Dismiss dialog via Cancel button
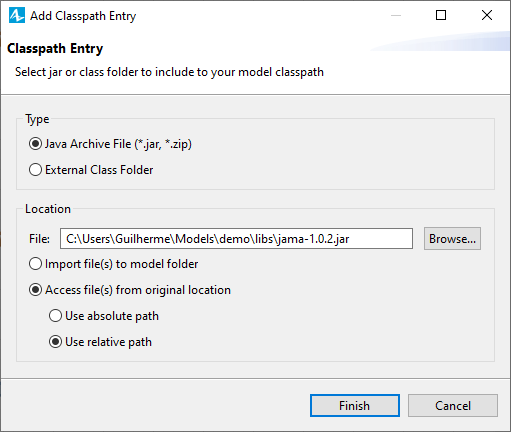The width and height of the screenshot is (511, 432). pos(453,406)
